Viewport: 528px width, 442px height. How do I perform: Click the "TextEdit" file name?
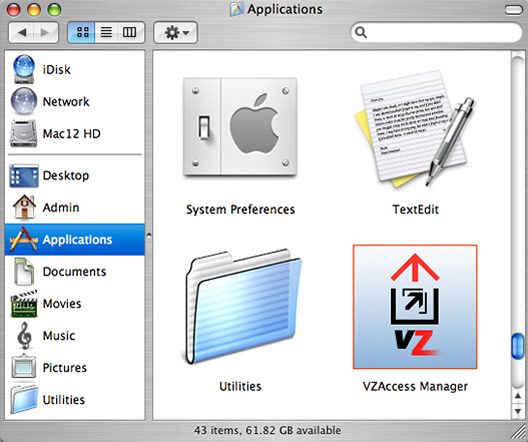coord(416,209)
